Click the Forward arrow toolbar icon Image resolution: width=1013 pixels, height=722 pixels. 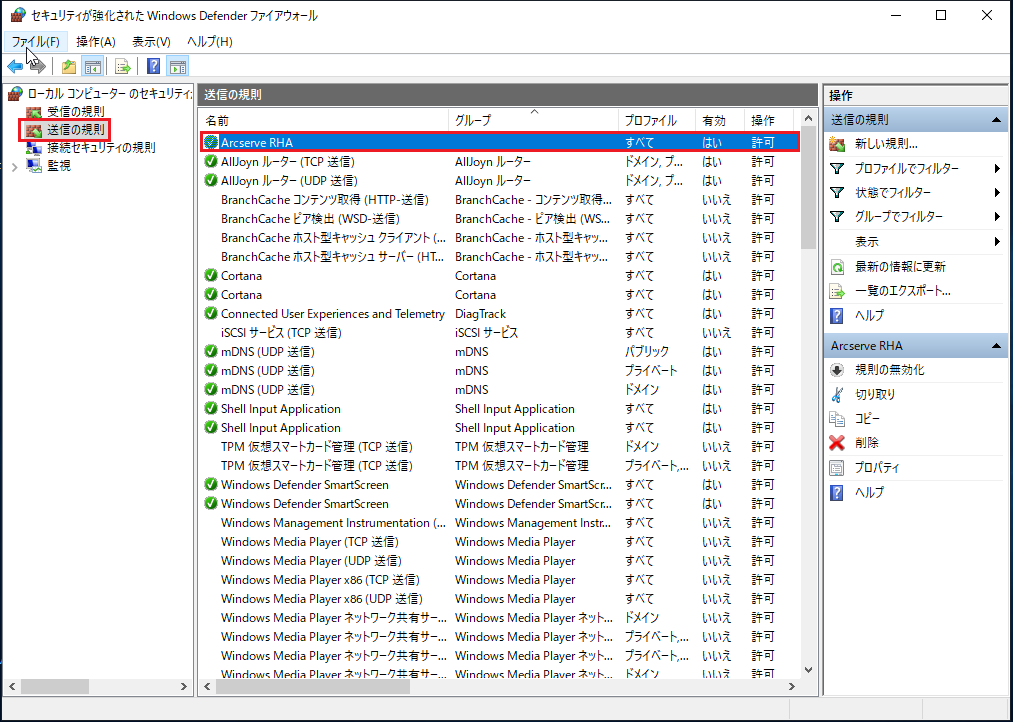point(38,67)
